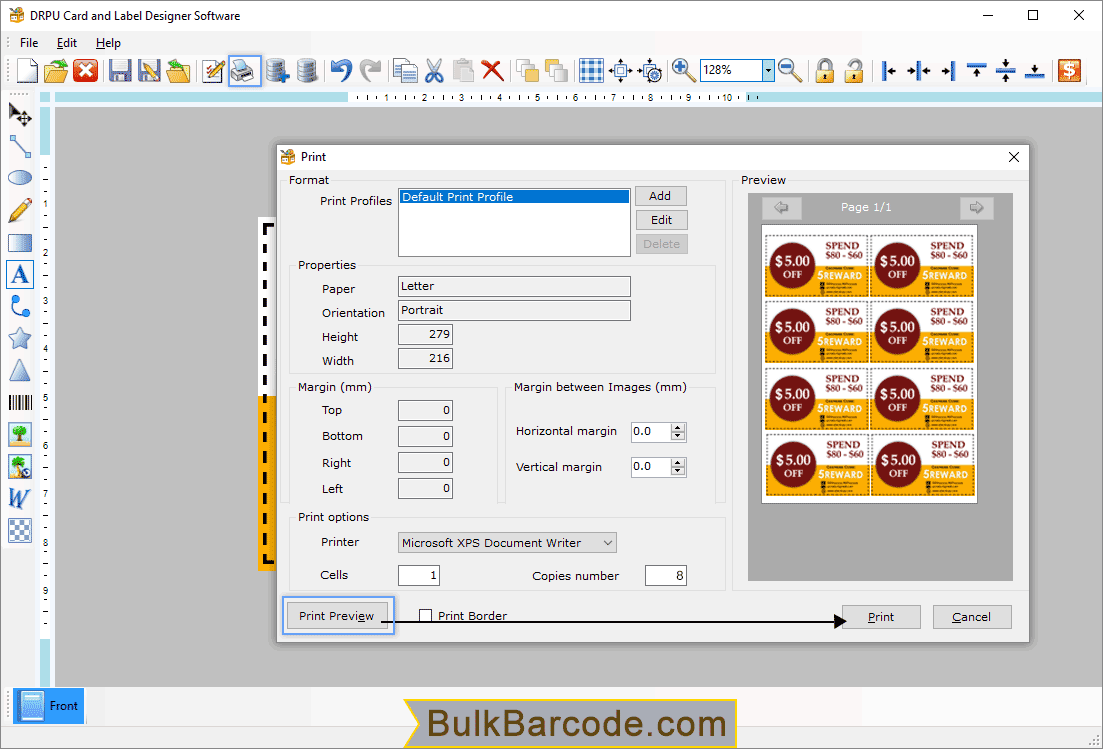This screenshot has width=1103, height=749.
Task: Paste from clipboard toolbar icon
Action: click(463, 70)
